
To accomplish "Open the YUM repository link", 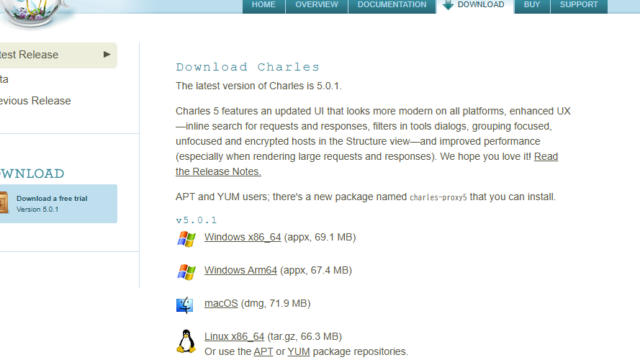I will tap(298, 352).
